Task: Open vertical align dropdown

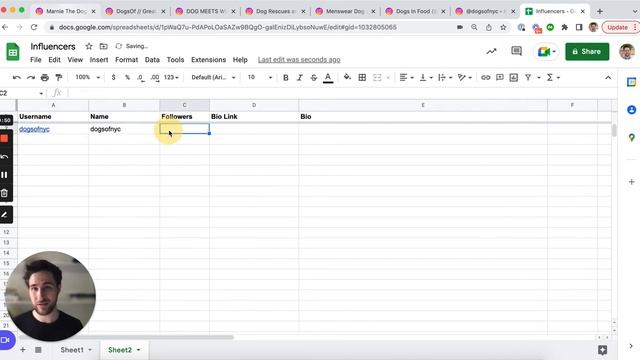Action: pos(426,78)
